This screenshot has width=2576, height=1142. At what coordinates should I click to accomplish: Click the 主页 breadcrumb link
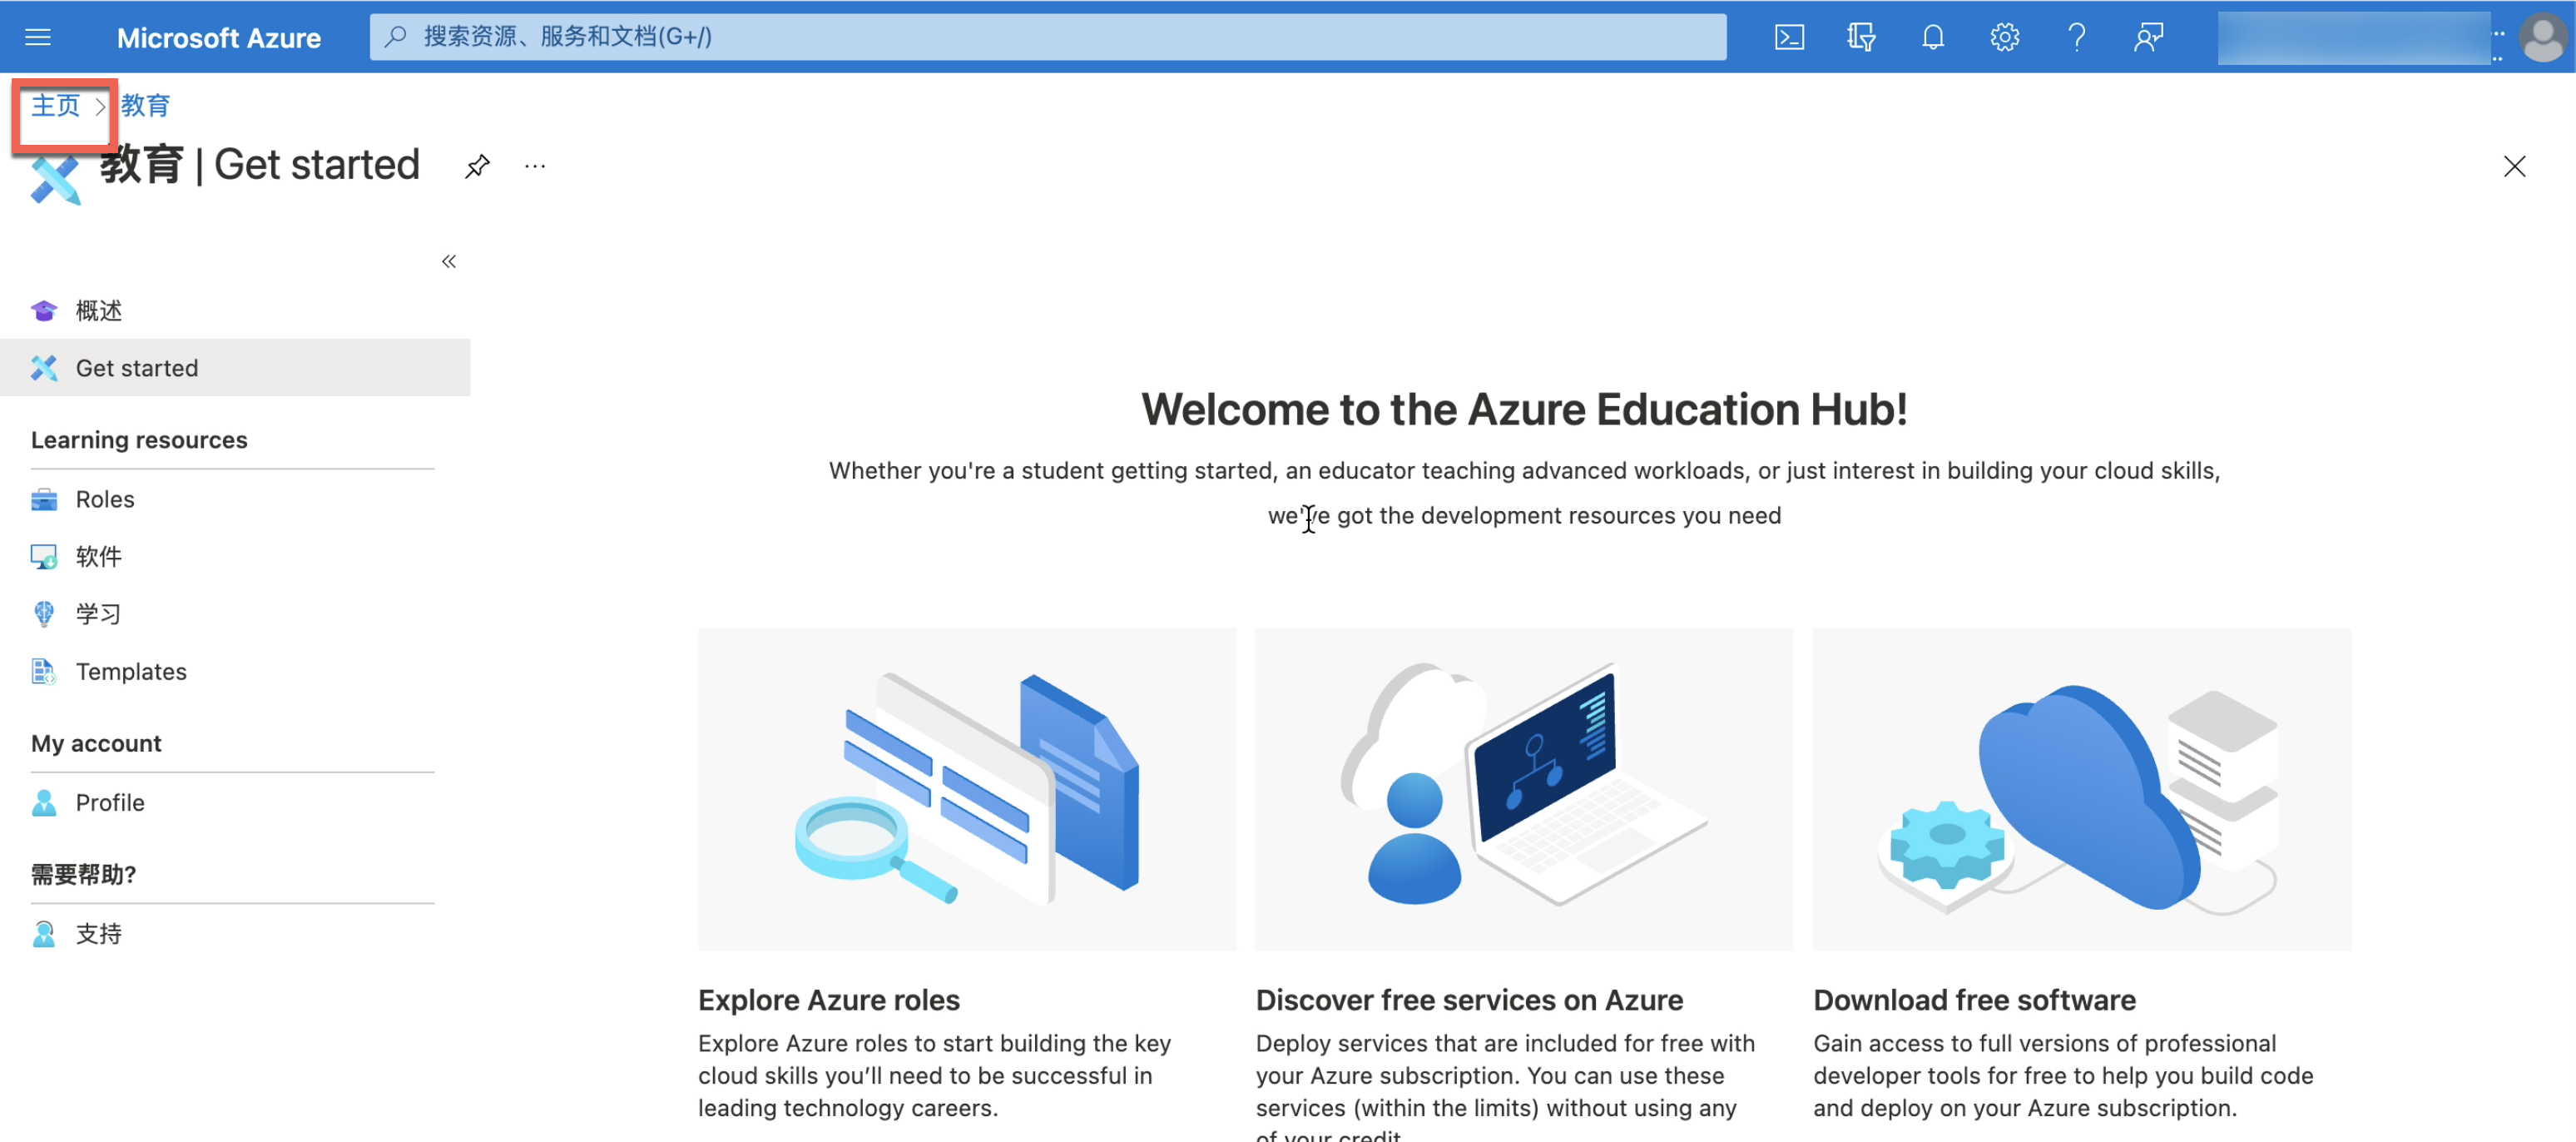coord(55,105)
